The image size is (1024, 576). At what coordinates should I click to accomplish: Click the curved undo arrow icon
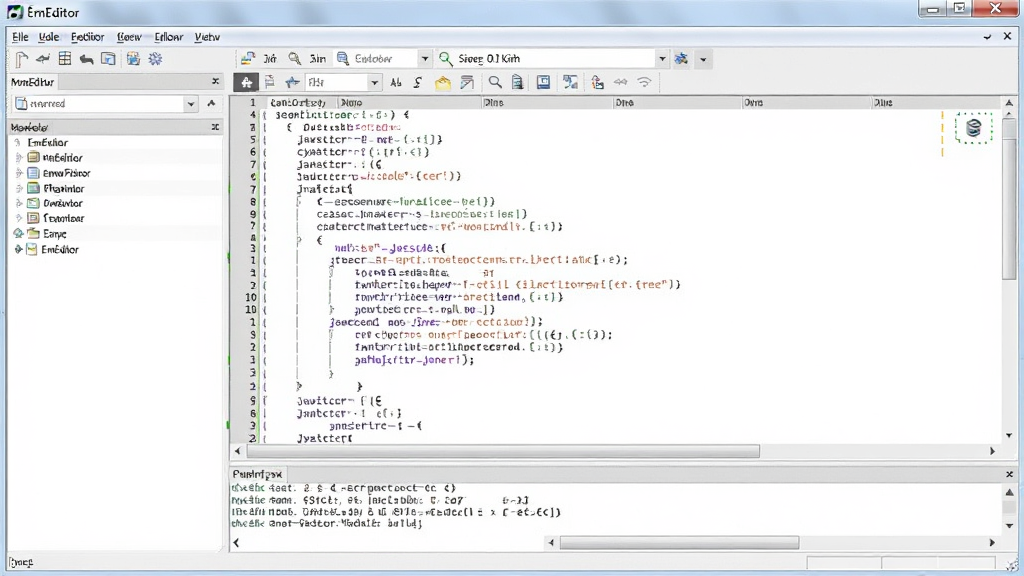(86, 59)
